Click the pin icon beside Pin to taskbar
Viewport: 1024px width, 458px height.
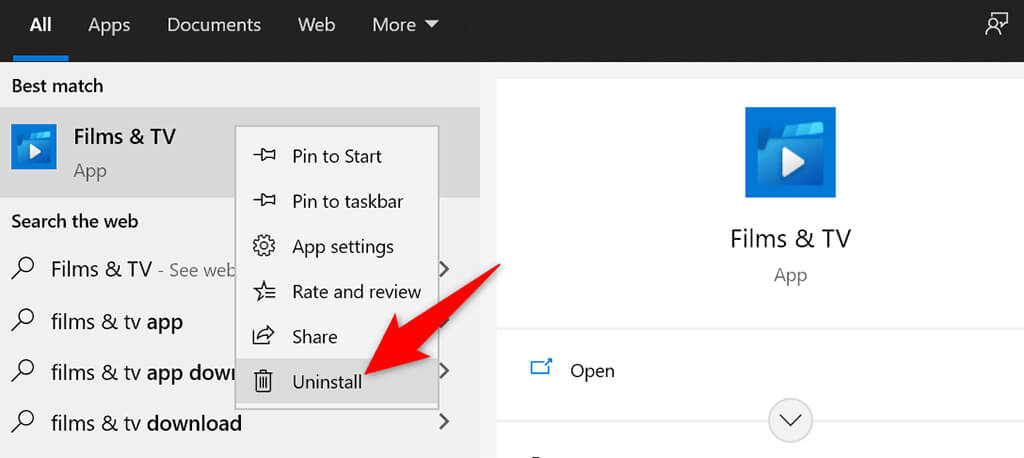coord(264,201)
